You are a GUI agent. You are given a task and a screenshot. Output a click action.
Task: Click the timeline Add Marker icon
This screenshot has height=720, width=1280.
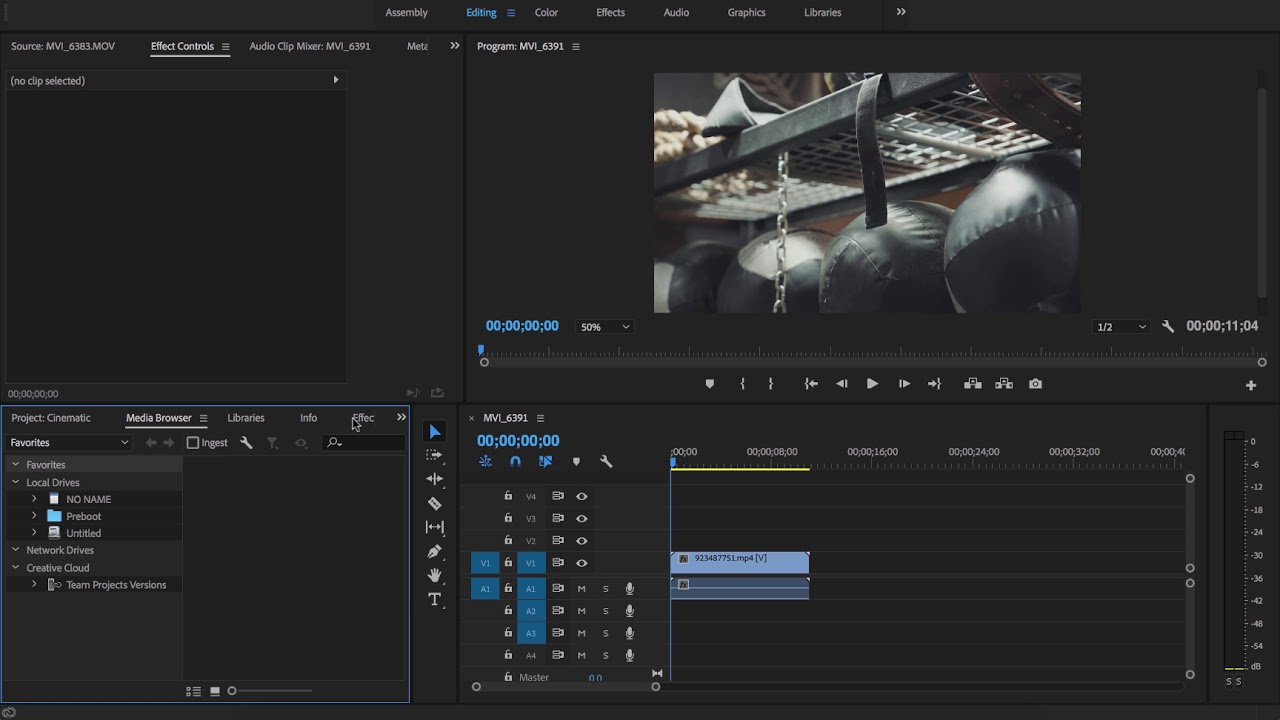576,461
